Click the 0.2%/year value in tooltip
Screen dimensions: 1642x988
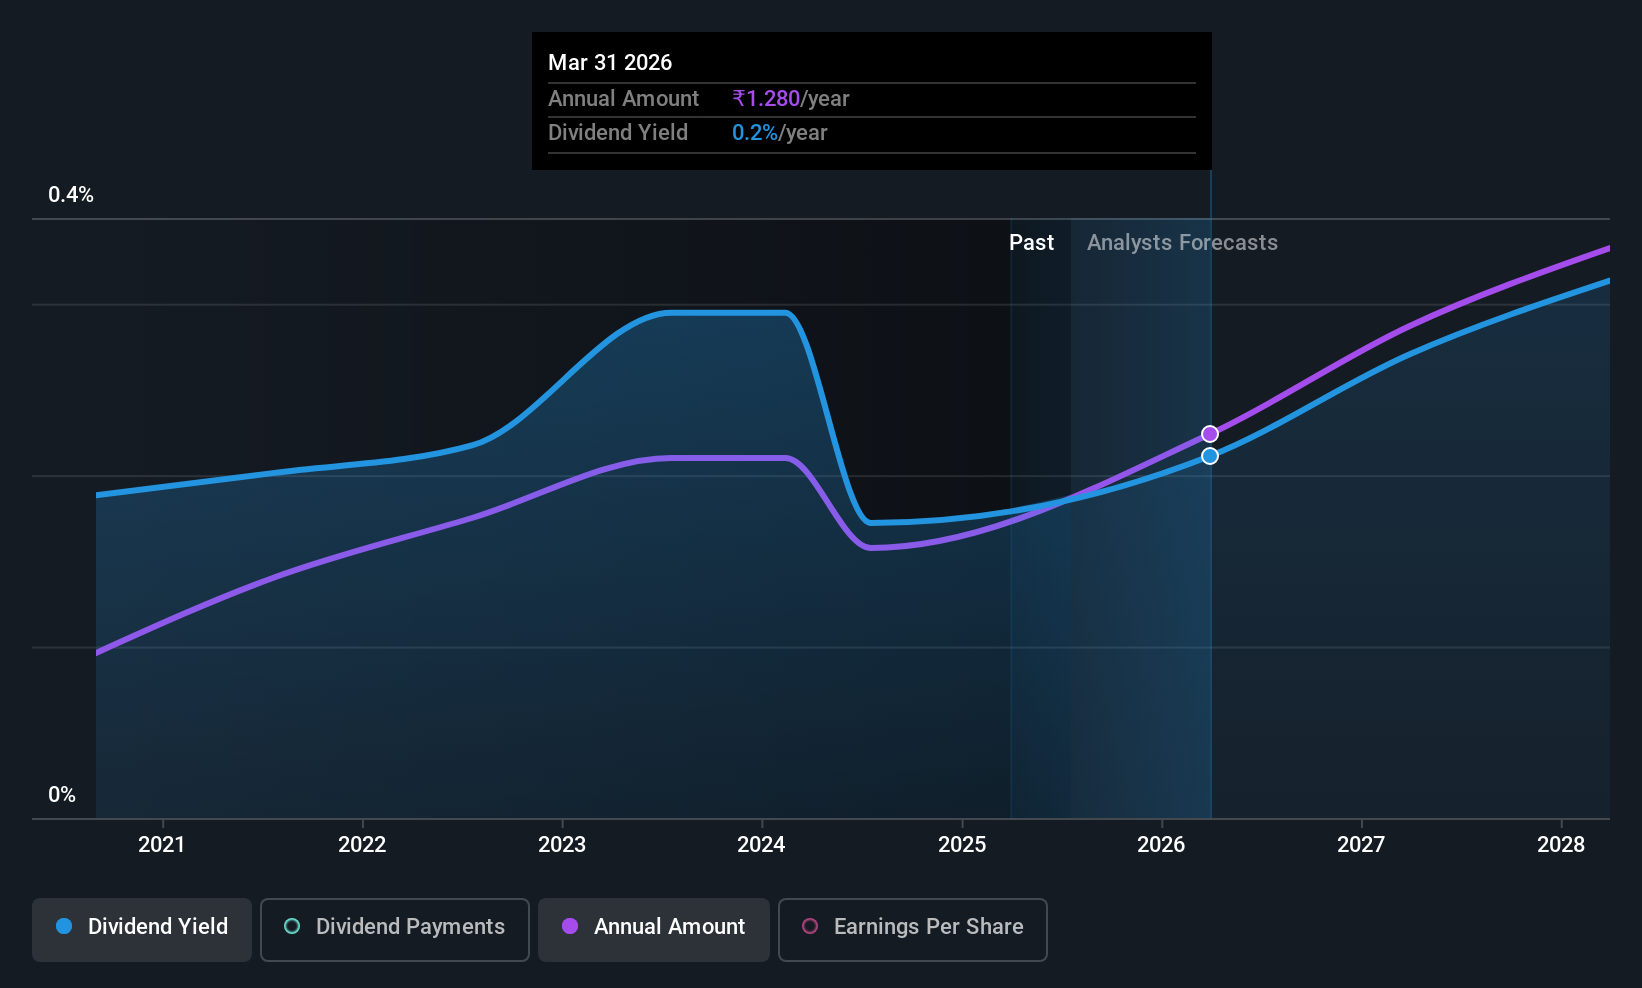pos(780,133)
